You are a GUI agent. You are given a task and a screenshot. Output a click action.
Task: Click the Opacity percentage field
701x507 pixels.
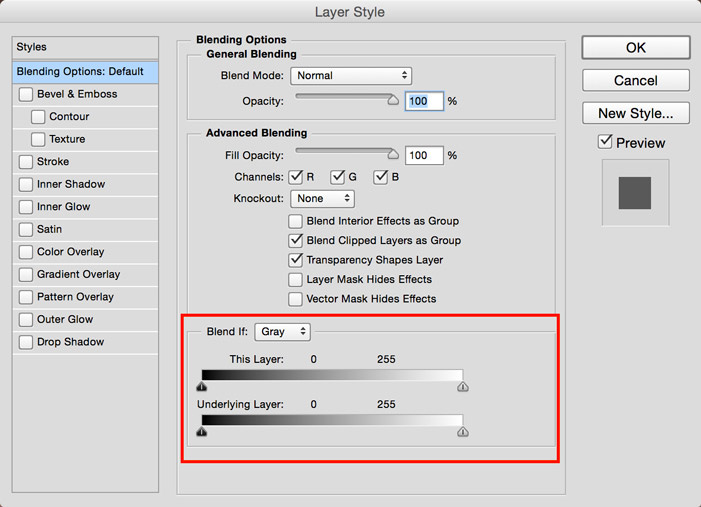(424, 101)
